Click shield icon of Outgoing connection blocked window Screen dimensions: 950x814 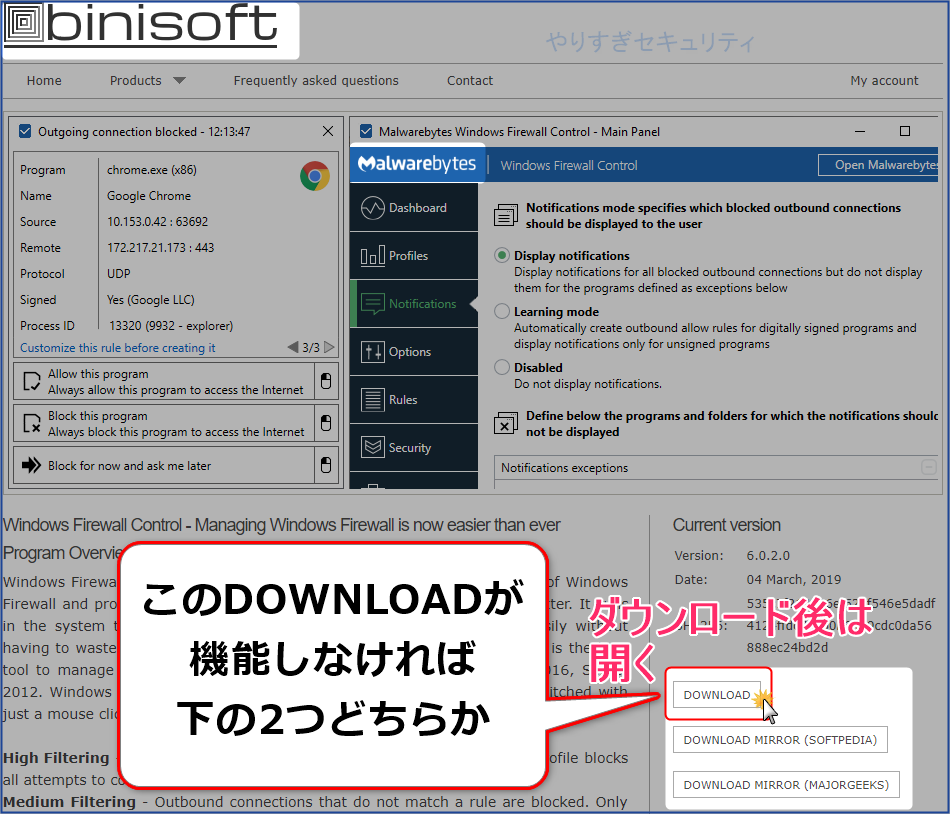click(x=25, y=131)
